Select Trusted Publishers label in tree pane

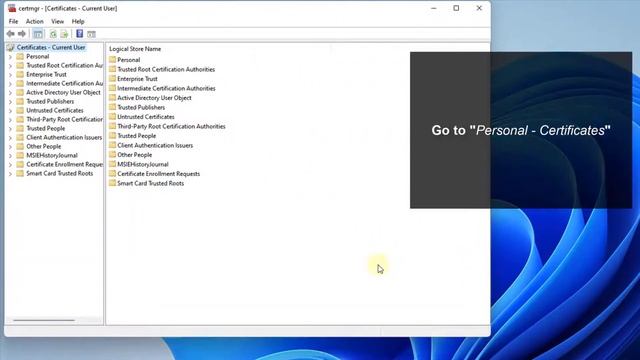pos(50,101)
